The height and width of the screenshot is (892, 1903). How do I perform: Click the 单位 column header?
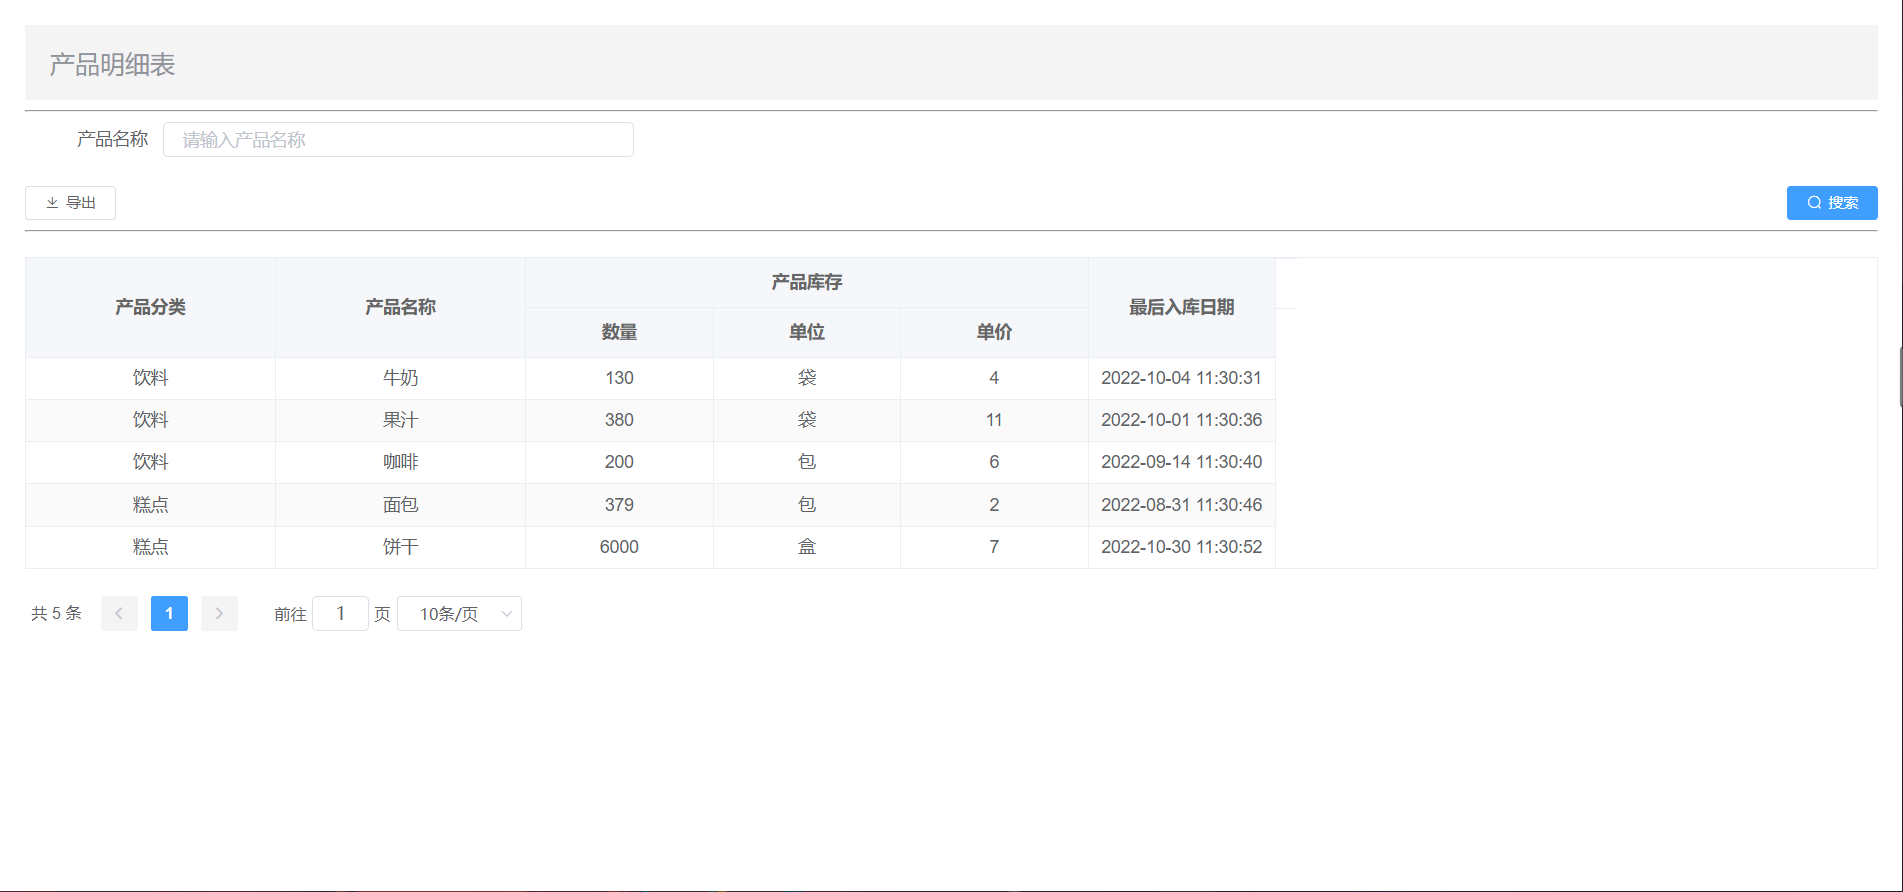(x=807, y=332)
